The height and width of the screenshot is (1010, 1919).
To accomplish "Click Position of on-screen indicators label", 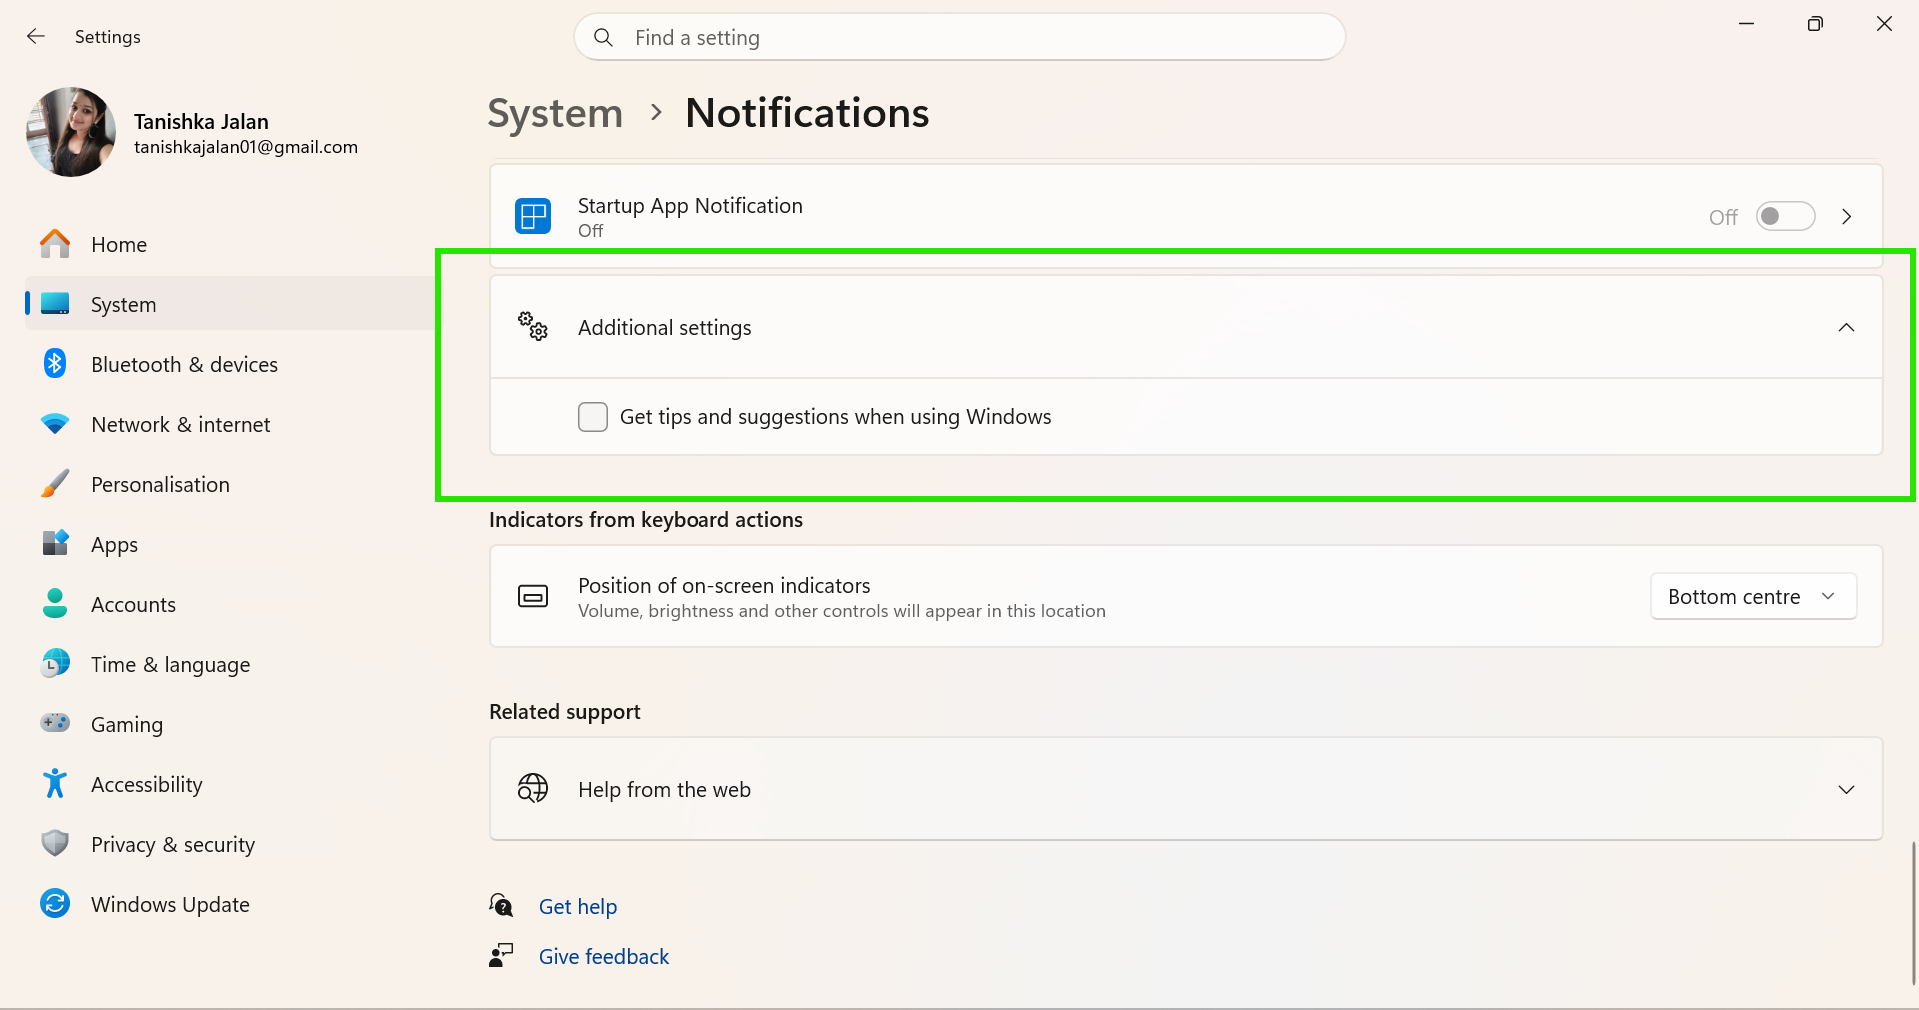I will tap(724, 585).
